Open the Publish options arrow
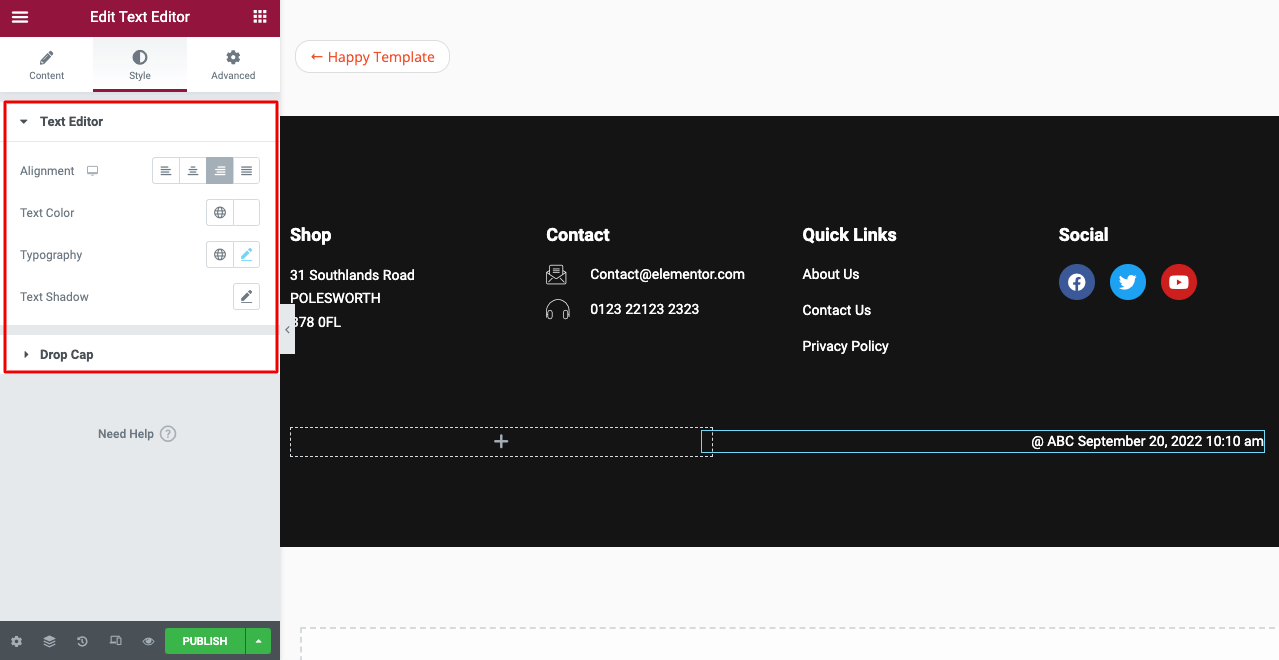This screenshot has height=660, width=1279. coord(258,640)
